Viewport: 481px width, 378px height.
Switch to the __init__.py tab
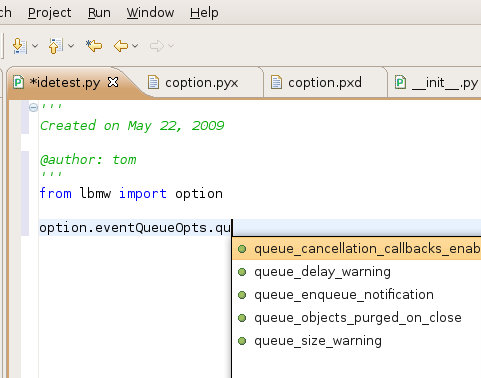click(445, 83)
